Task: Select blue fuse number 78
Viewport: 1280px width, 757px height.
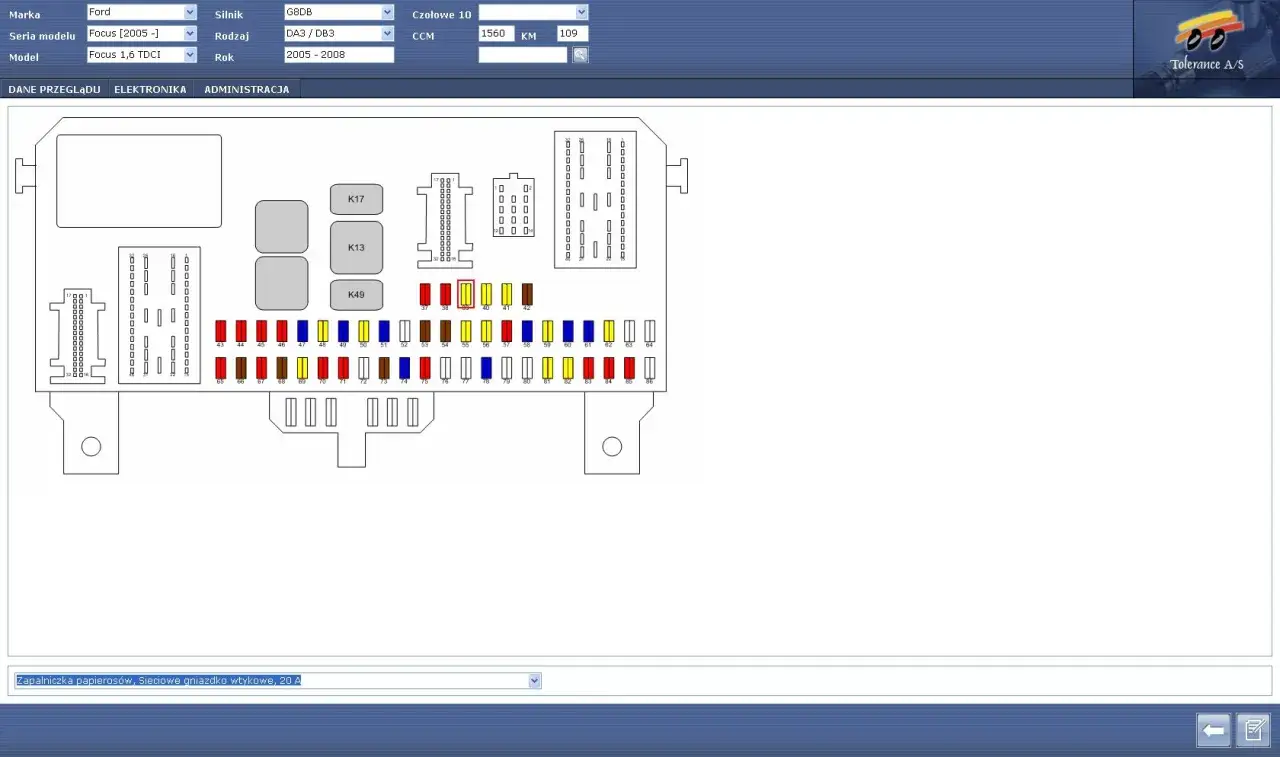Action: 486,368
